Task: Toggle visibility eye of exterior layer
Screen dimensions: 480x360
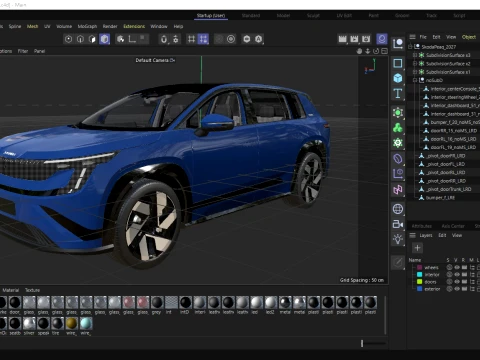Action: click(457, 289)
